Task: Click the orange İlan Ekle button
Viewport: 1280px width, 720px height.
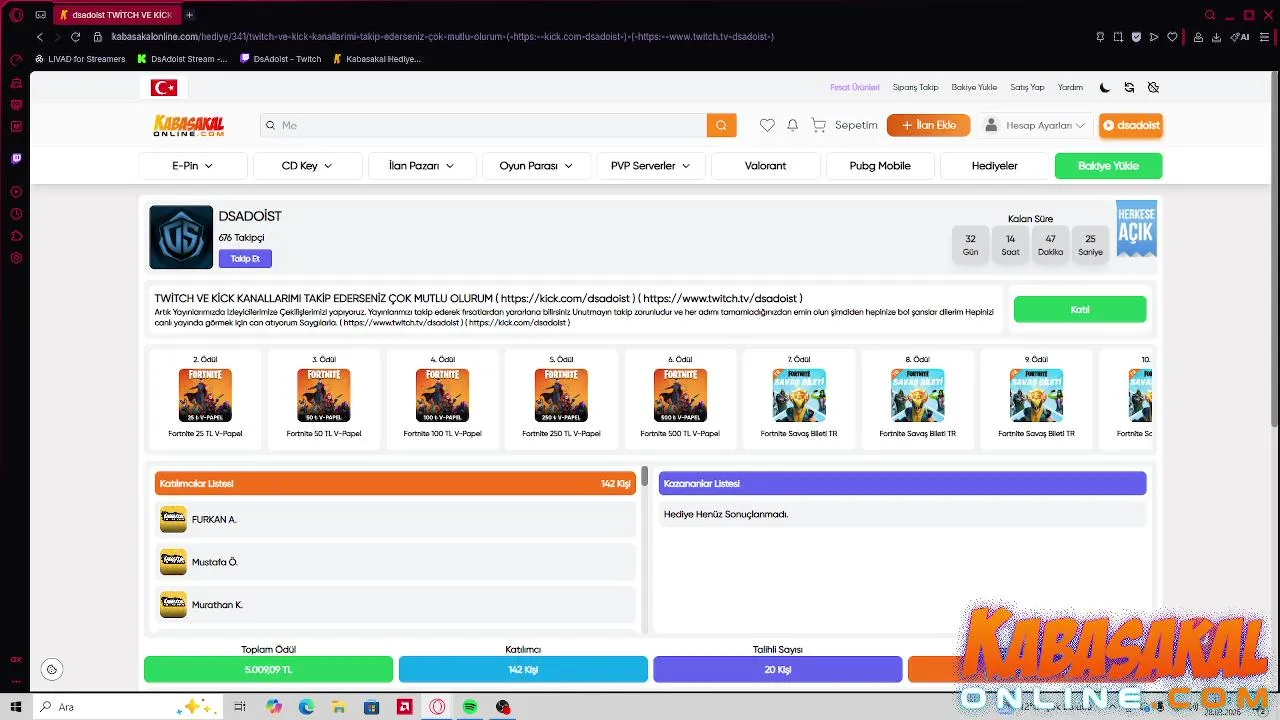Action: [x=929, y=125]
